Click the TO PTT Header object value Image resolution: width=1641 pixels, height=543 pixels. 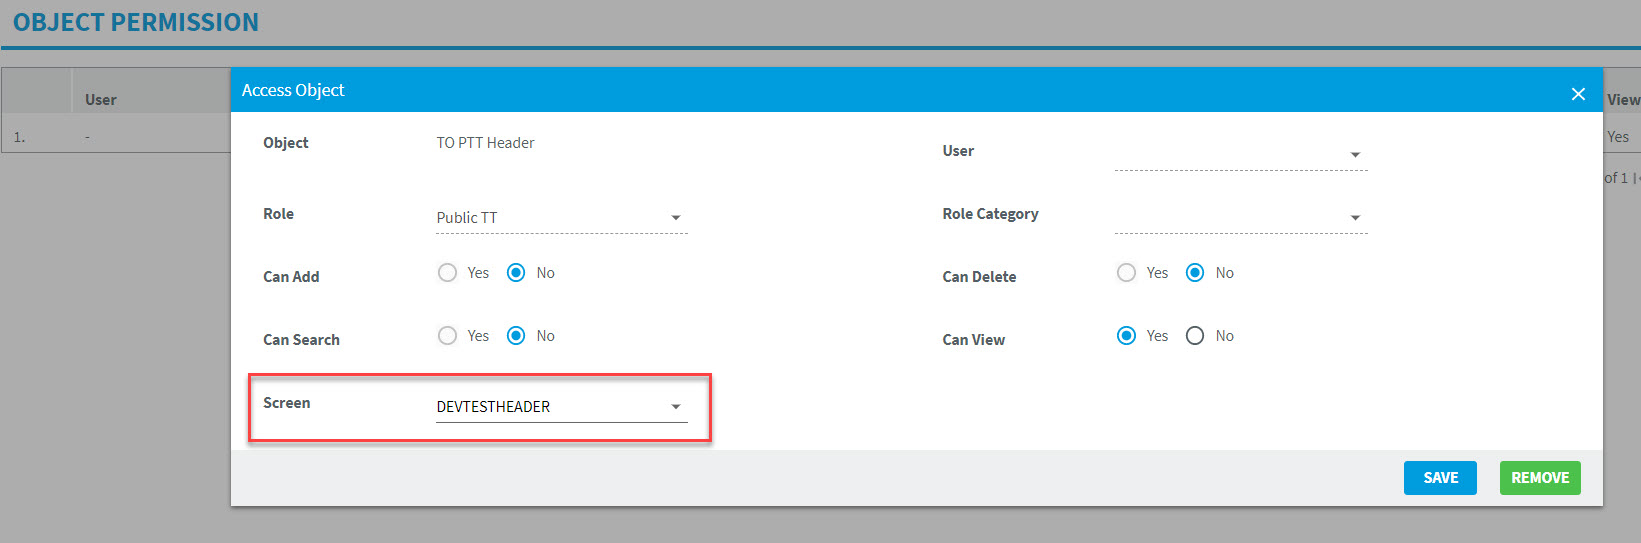point(485,143)
